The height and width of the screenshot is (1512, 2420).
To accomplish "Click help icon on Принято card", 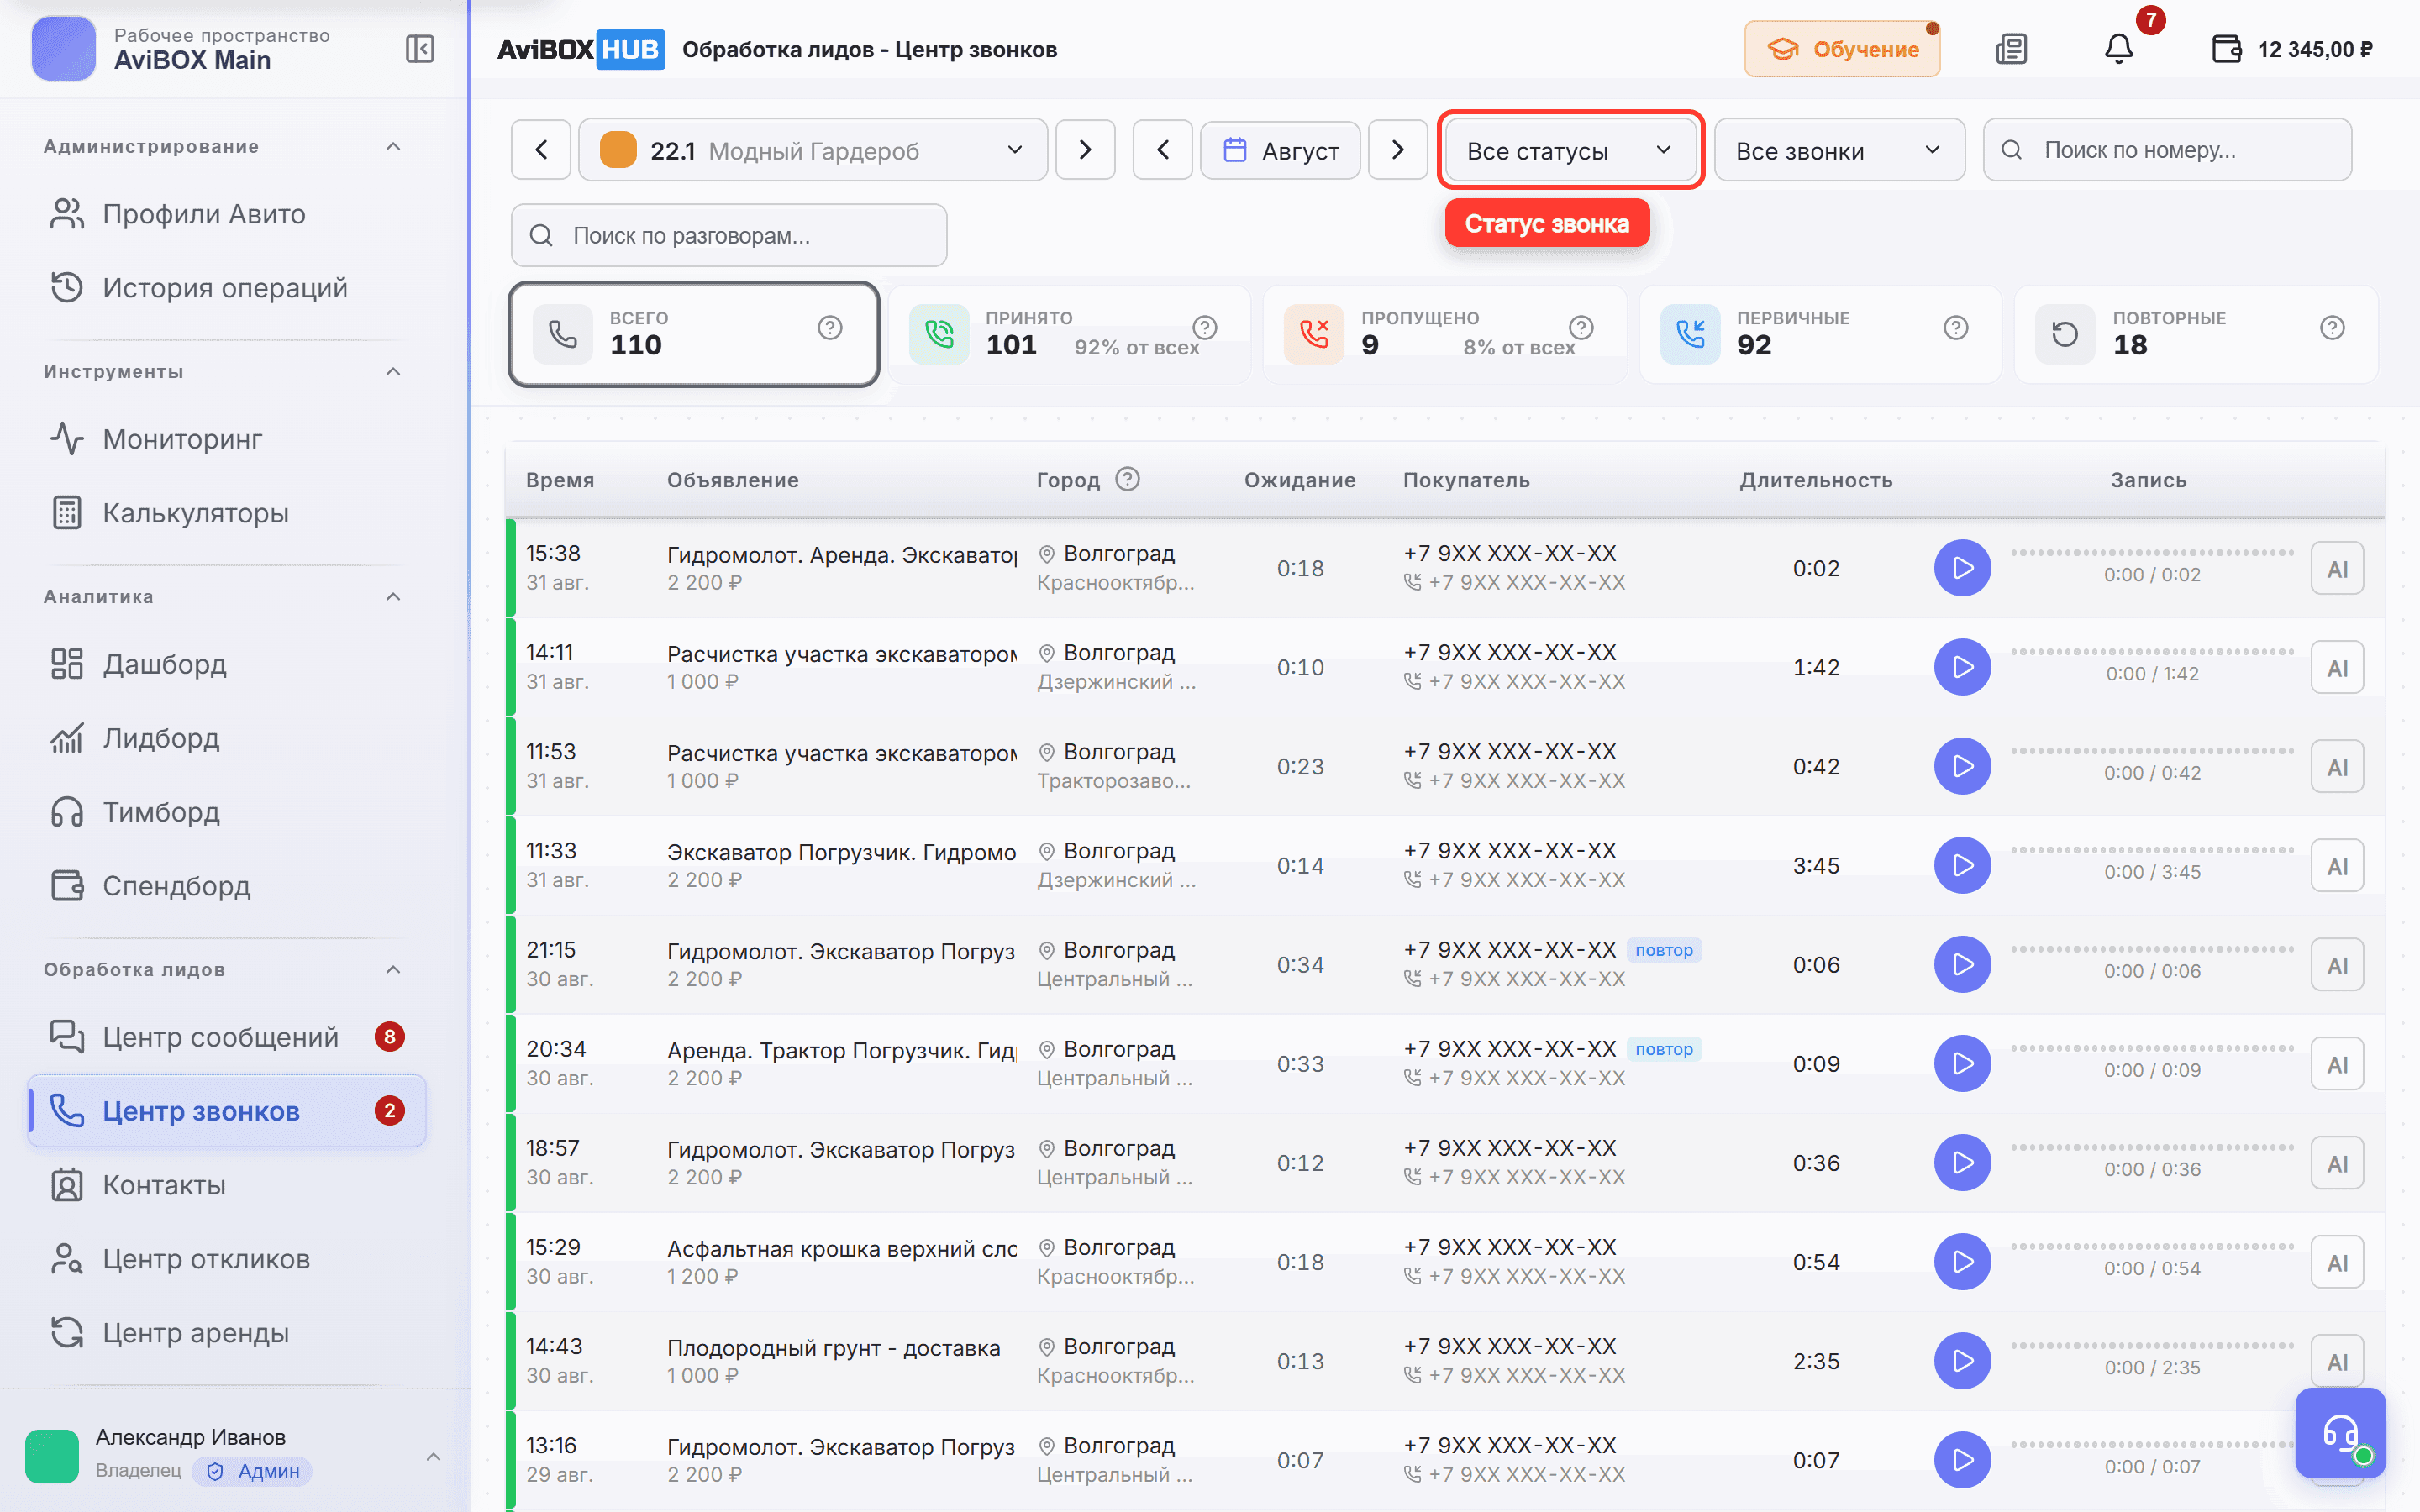I will coord(1205,328).
